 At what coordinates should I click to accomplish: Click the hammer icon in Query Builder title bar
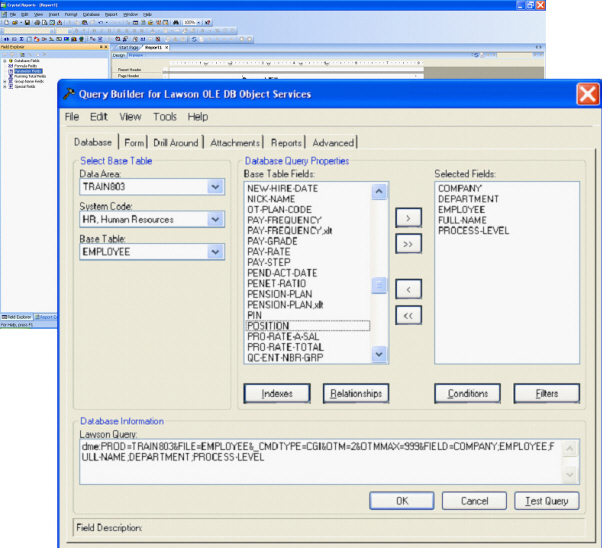pos(69,93)
